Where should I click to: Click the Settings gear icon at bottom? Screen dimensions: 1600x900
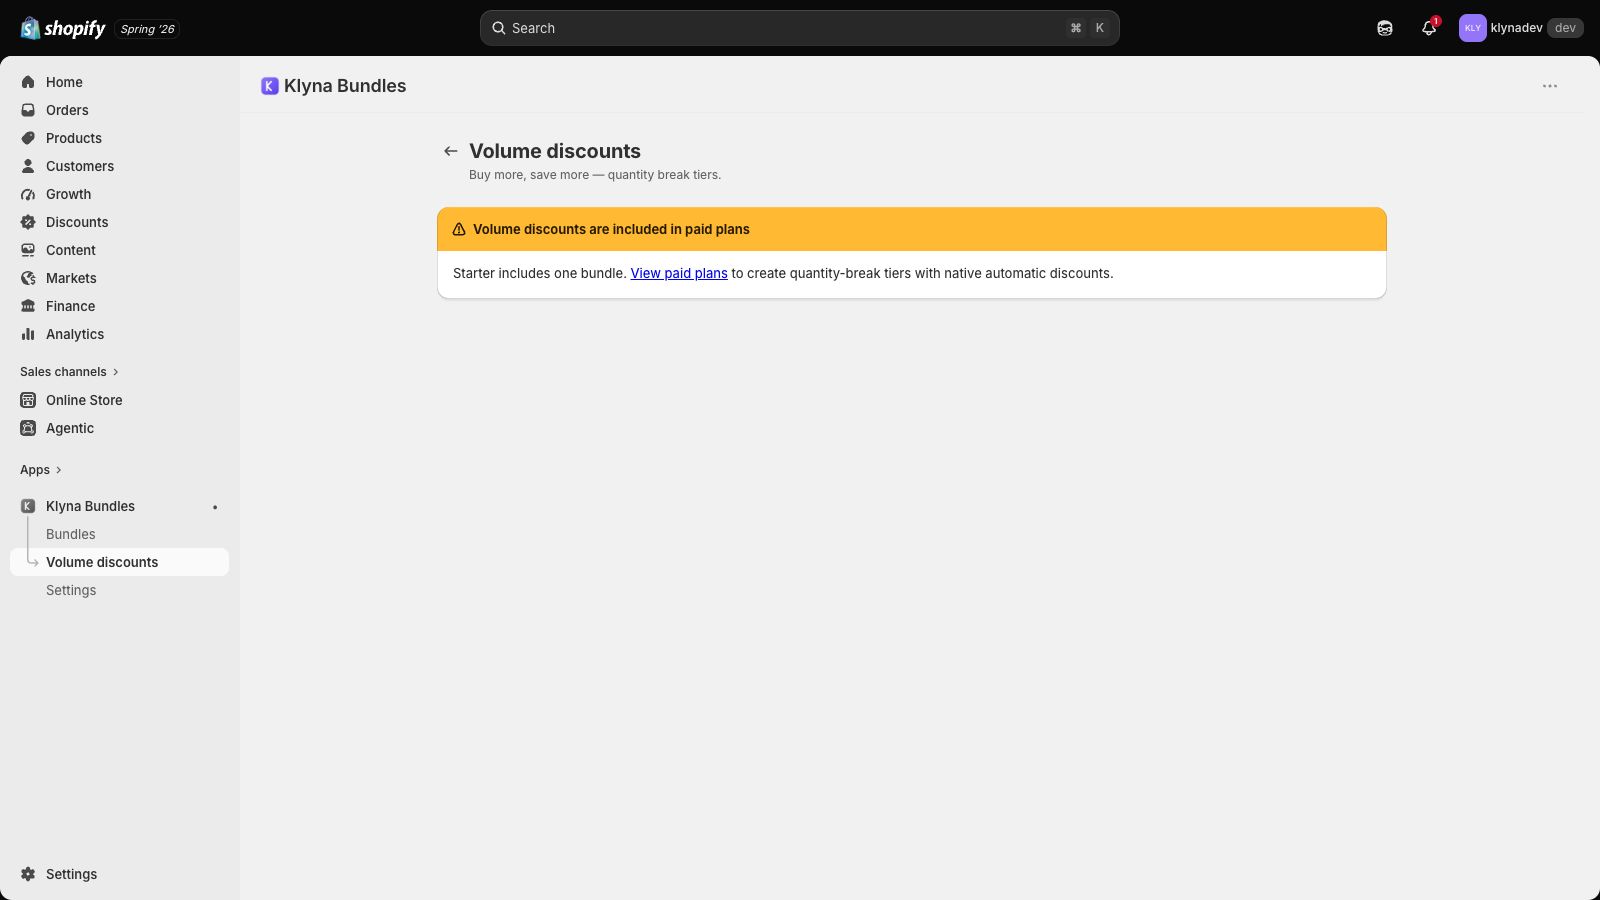point(28,874)
